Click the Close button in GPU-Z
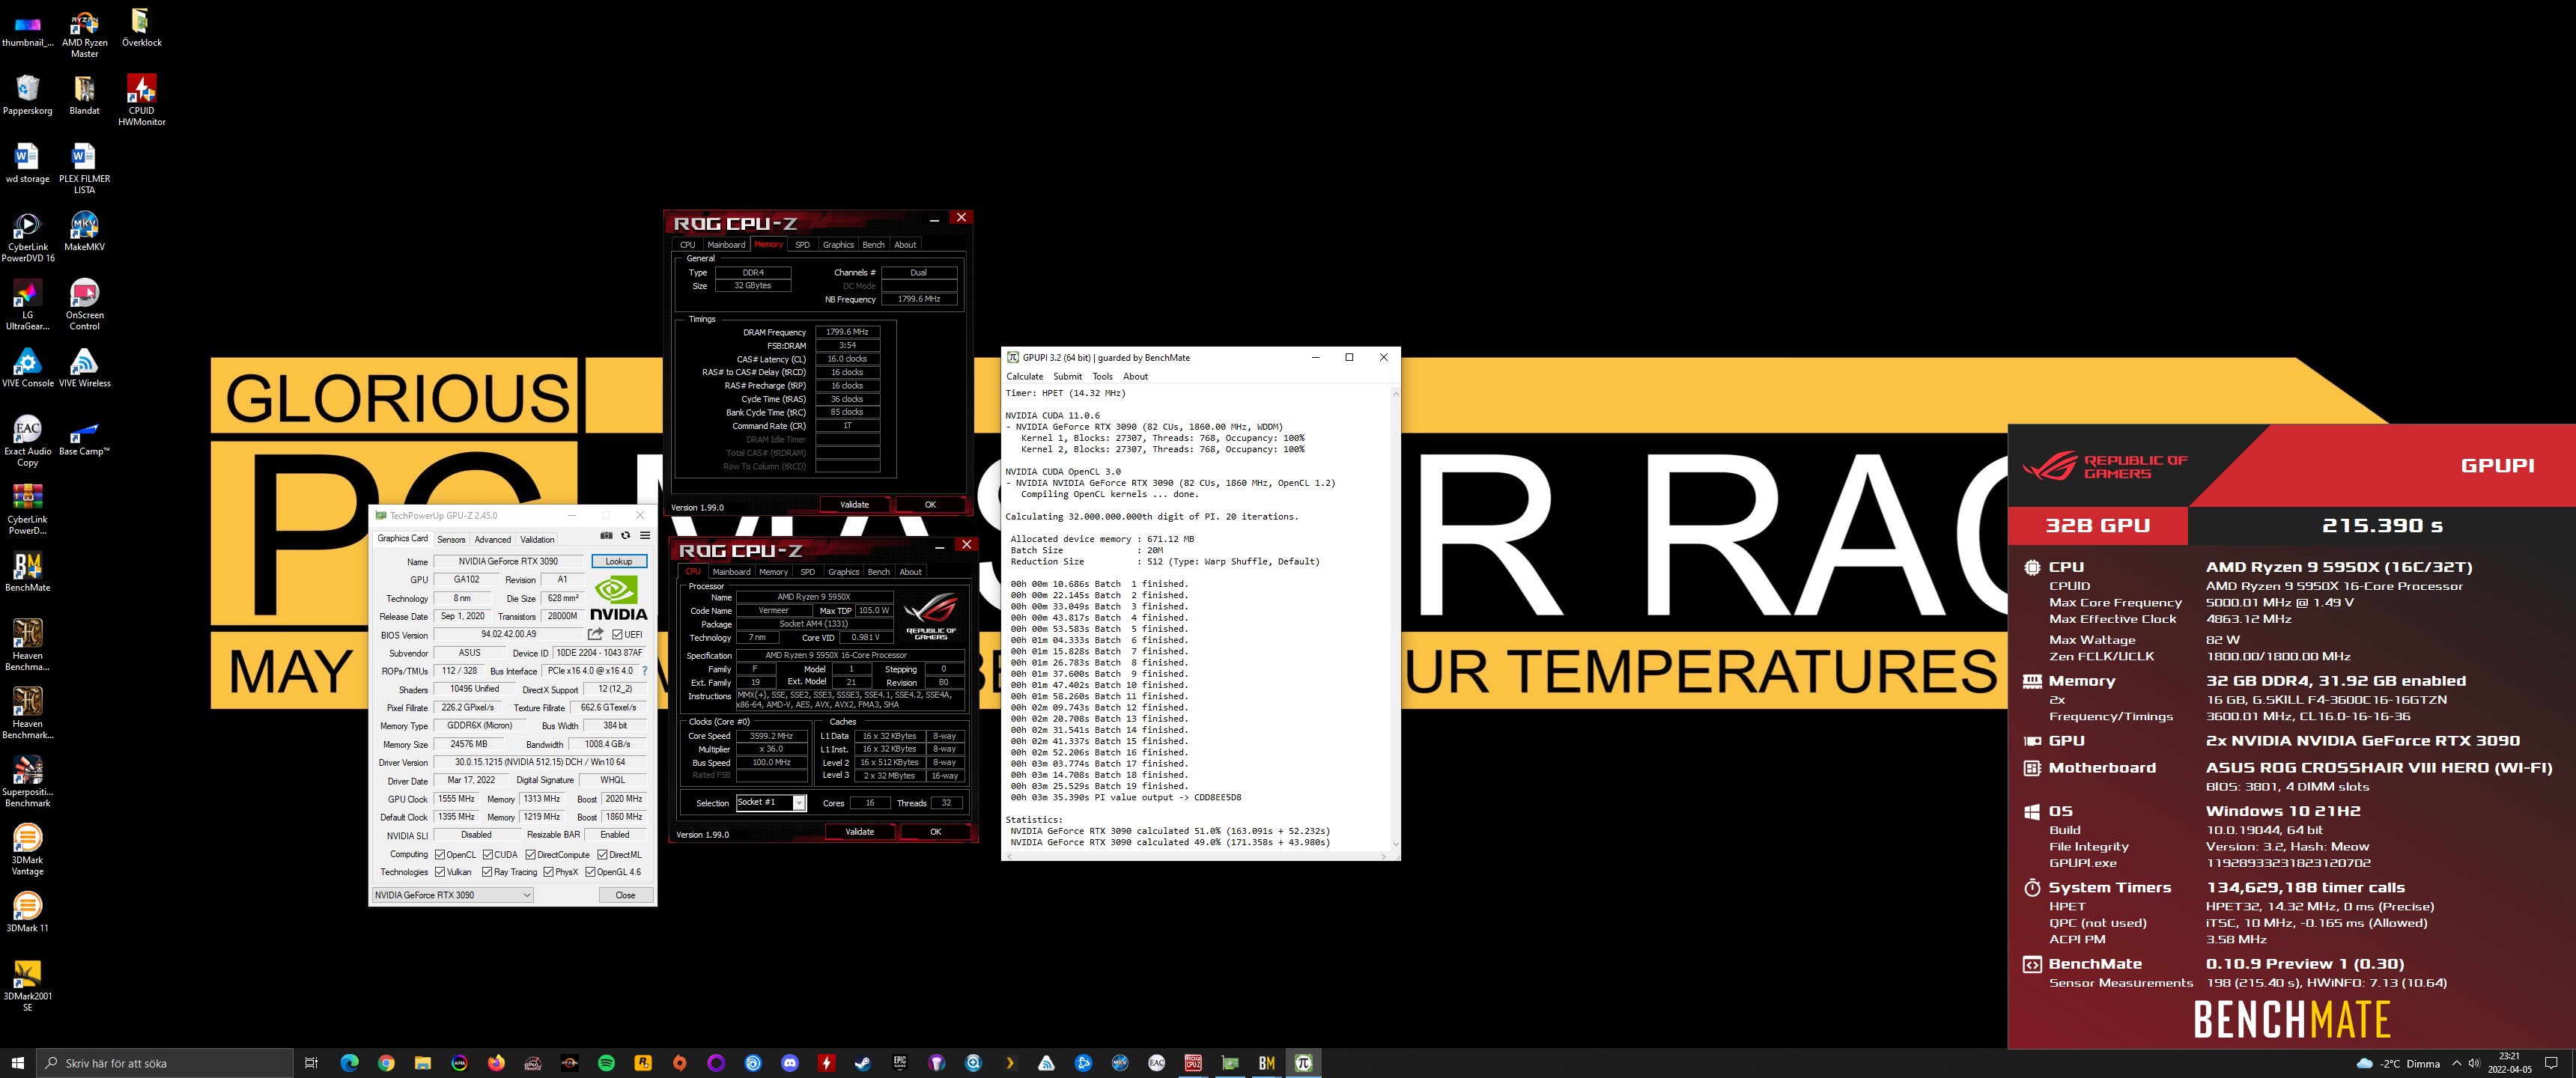 (626, 895)
